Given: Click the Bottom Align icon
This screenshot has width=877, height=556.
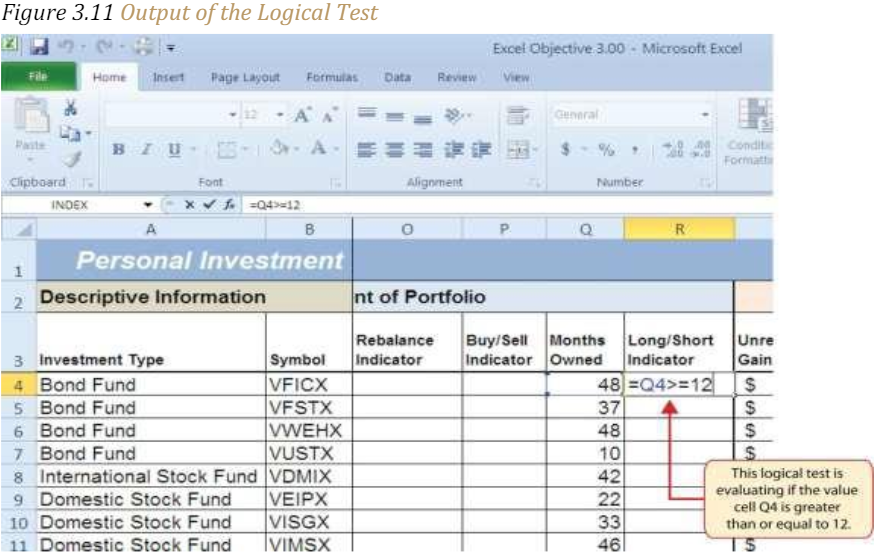Looking at the screenshot, I should [422, 118].
